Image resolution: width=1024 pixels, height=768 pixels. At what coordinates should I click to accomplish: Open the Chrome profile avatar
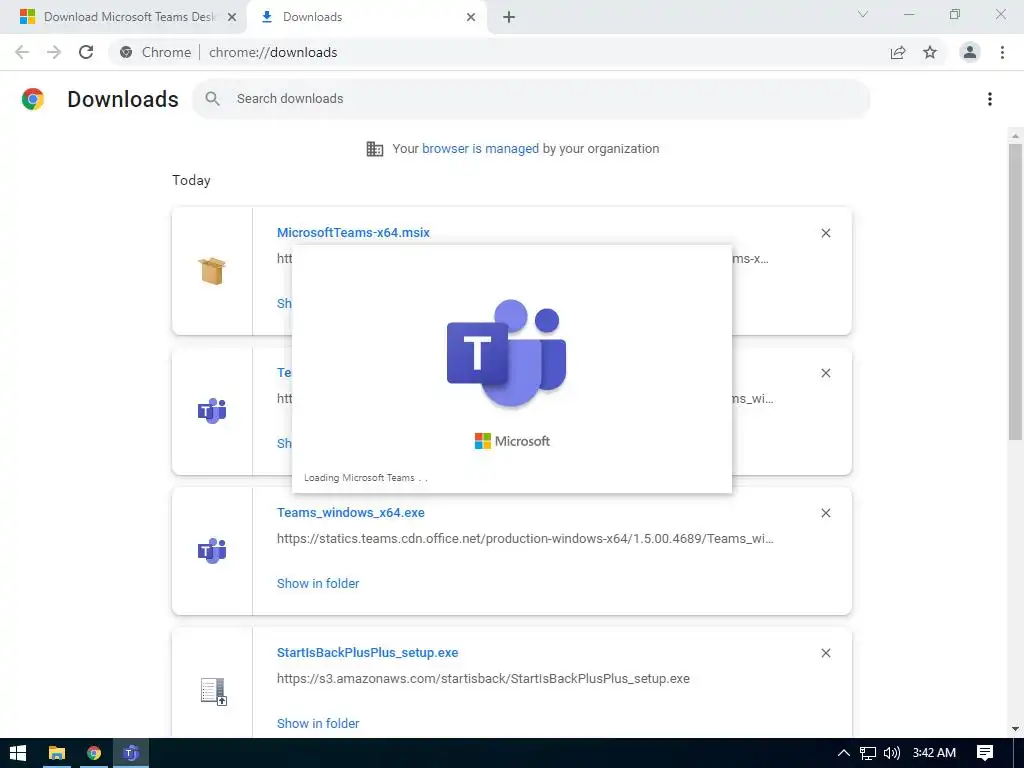pos(970,52)
